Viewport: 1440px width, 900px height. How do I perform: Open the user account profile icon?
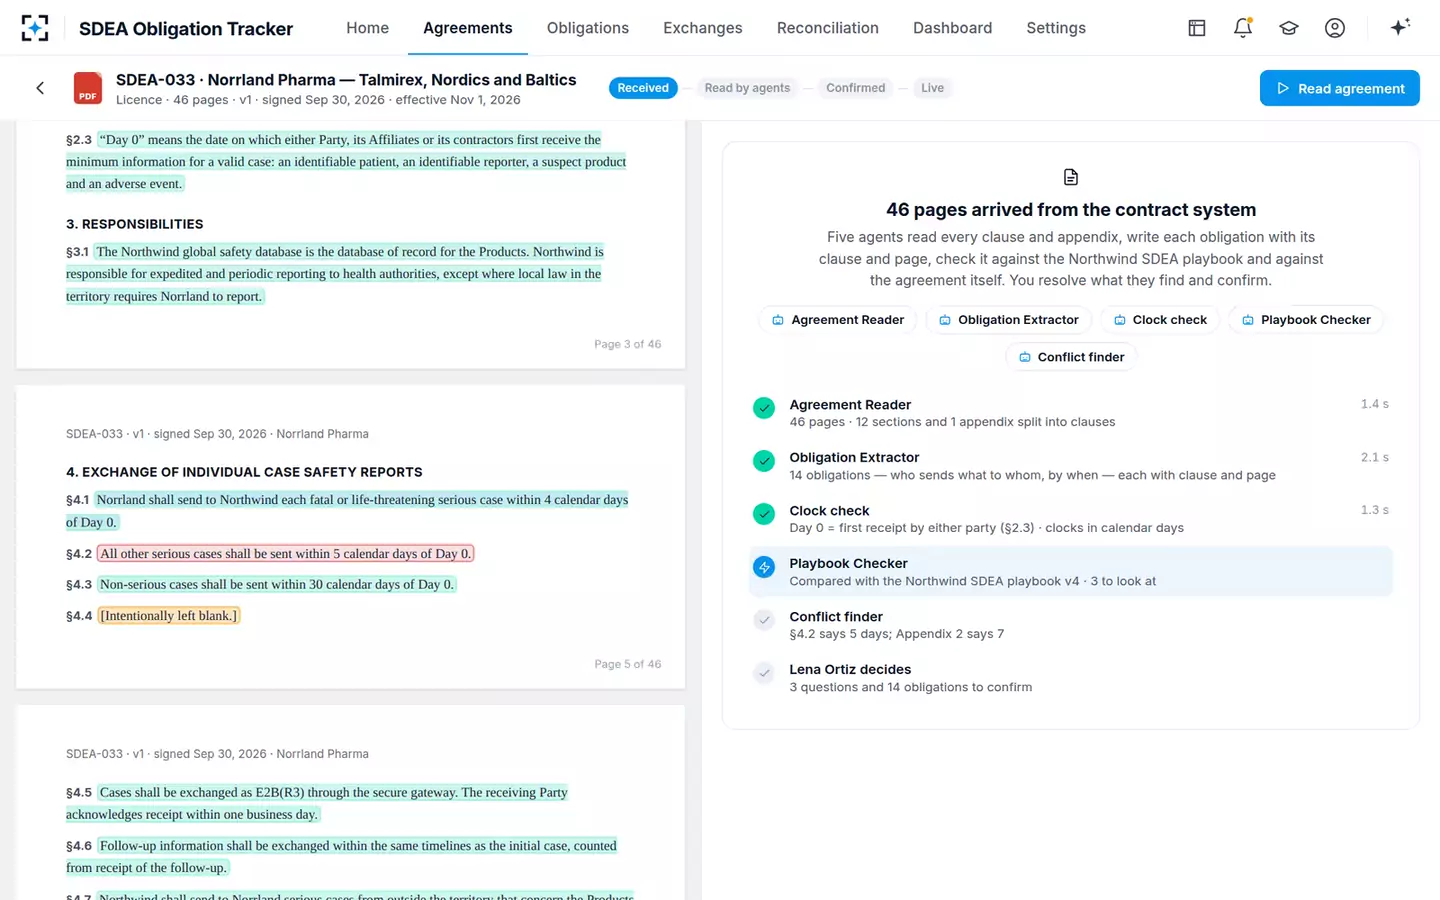tap(1335, 28)
